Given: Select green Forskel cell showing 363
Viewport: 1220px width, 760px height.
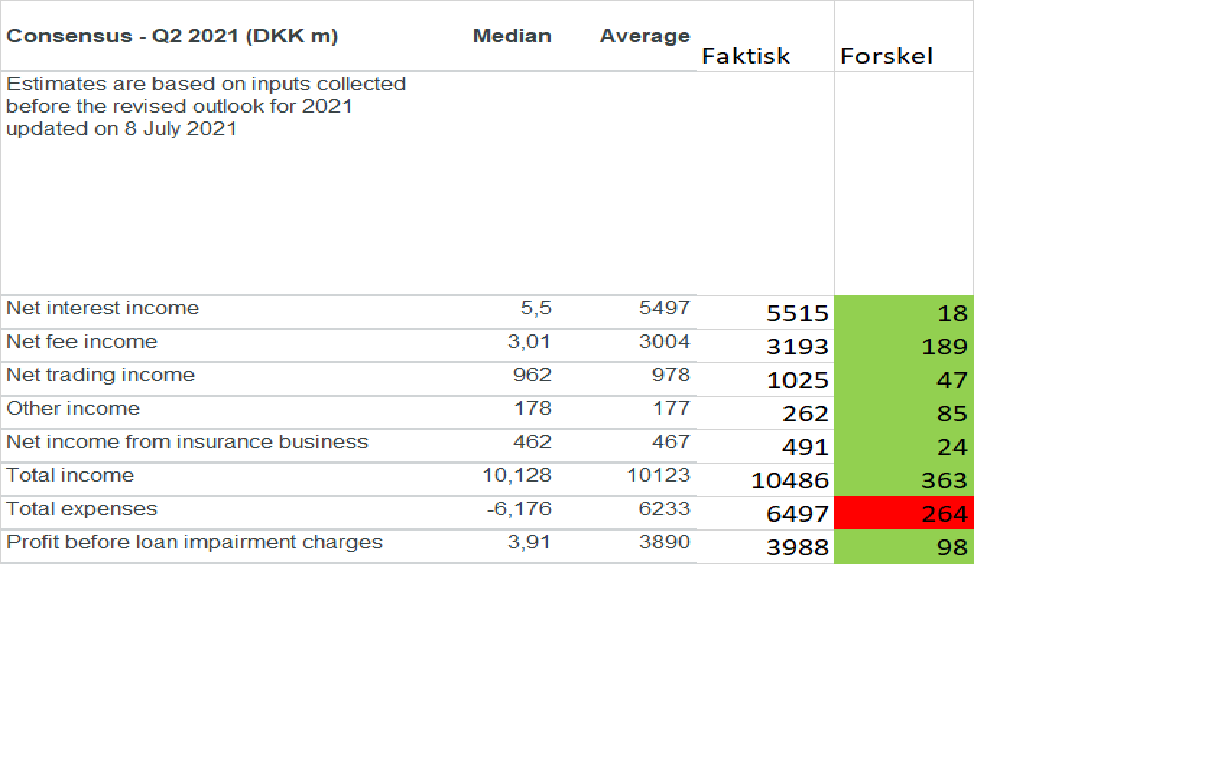Looking at the screenshot, I should pos(904,481).
